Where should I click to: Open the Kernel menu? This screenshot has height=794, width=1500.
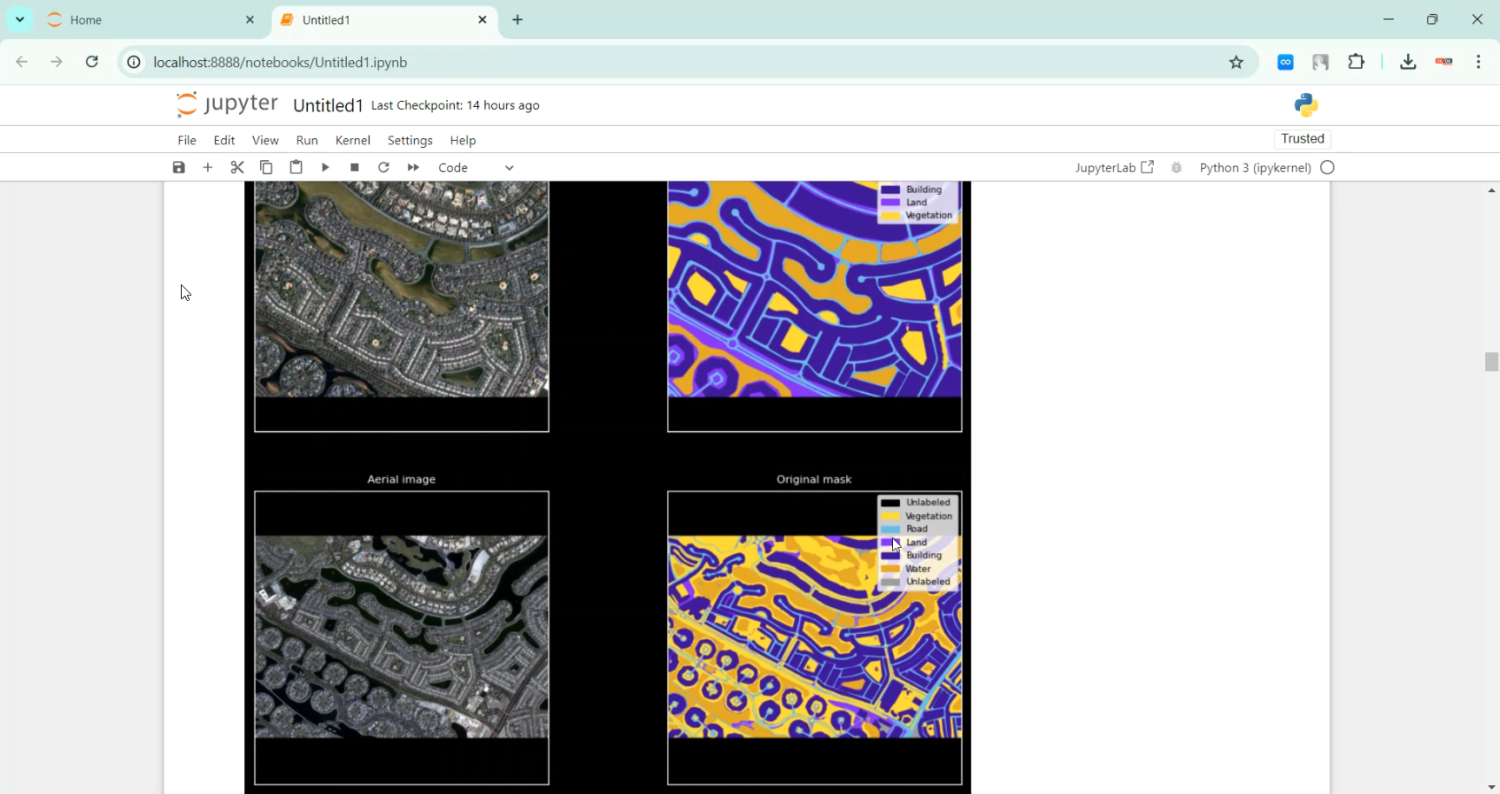pos(352,140)
